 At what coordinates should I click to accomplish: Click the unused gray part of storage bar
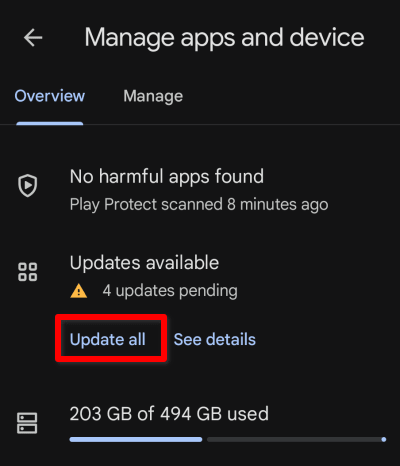click(x=294, y=440)
